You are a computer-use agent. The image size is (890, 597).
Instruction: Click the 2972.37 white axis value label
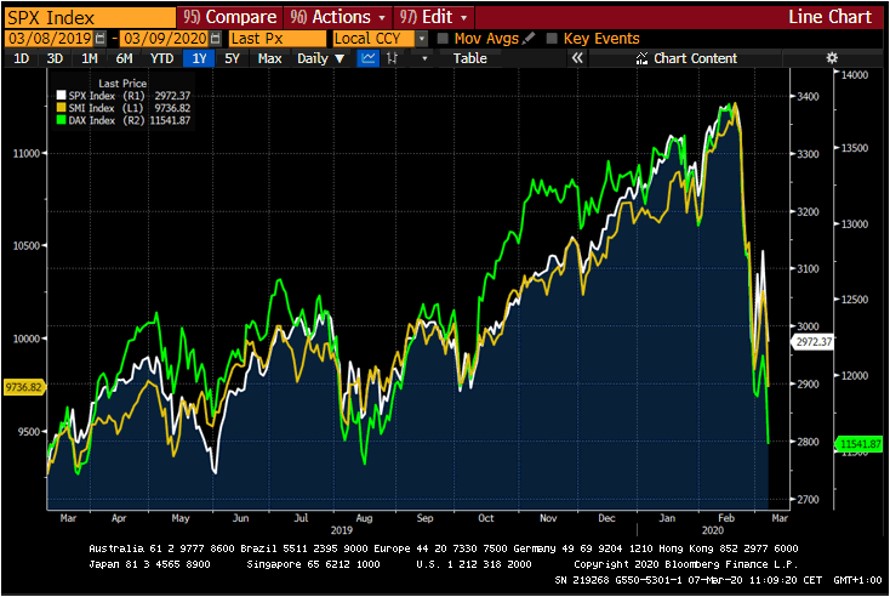click(x=813, y=342)
